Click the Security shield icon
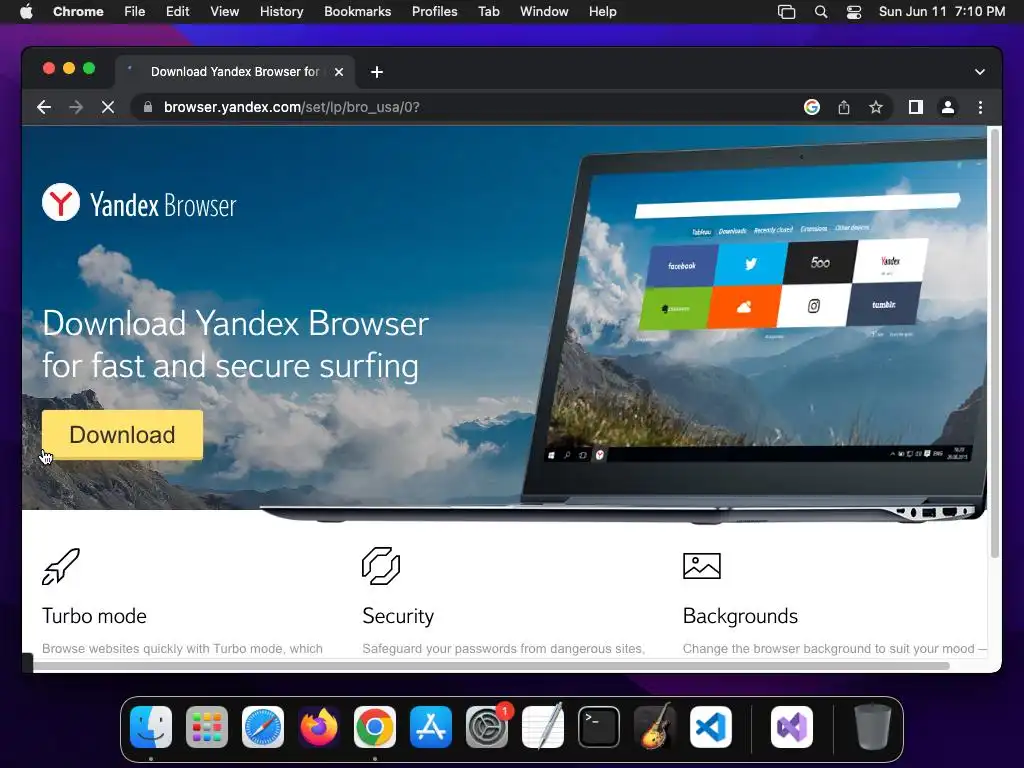1024x768 pixels. pos(381,566)
